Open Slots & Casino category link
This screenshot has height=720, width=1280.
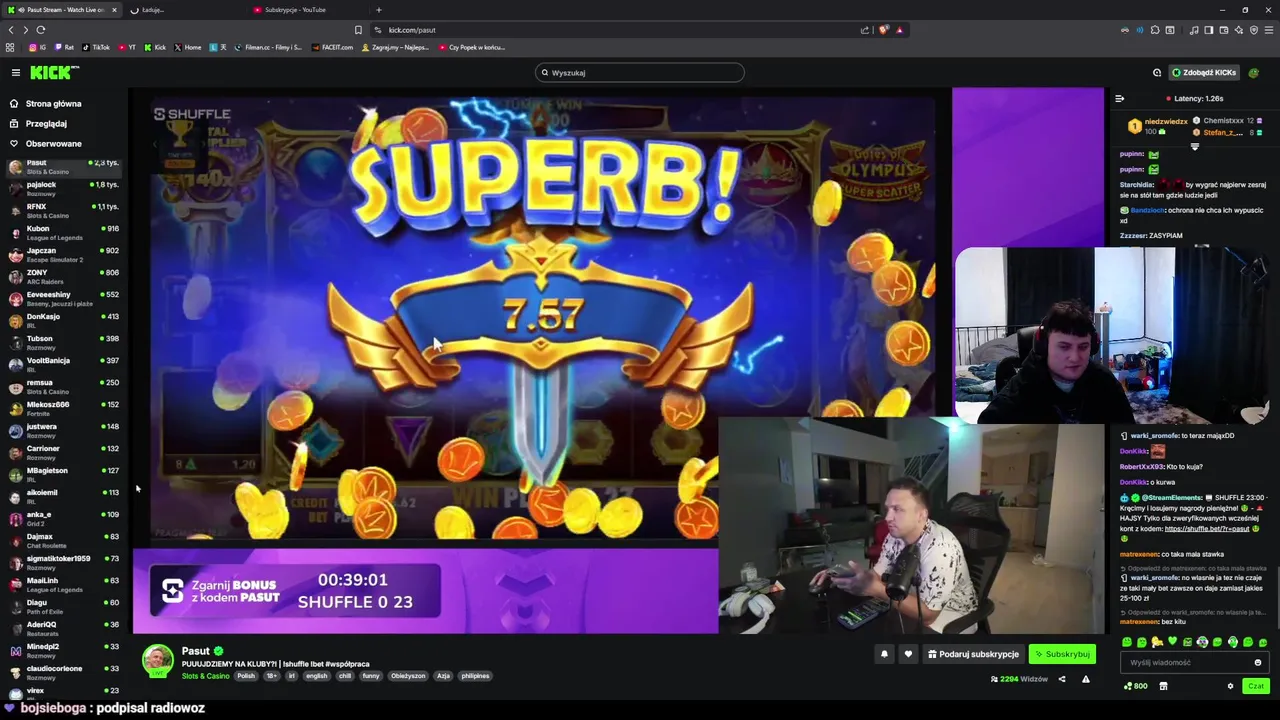205,676
